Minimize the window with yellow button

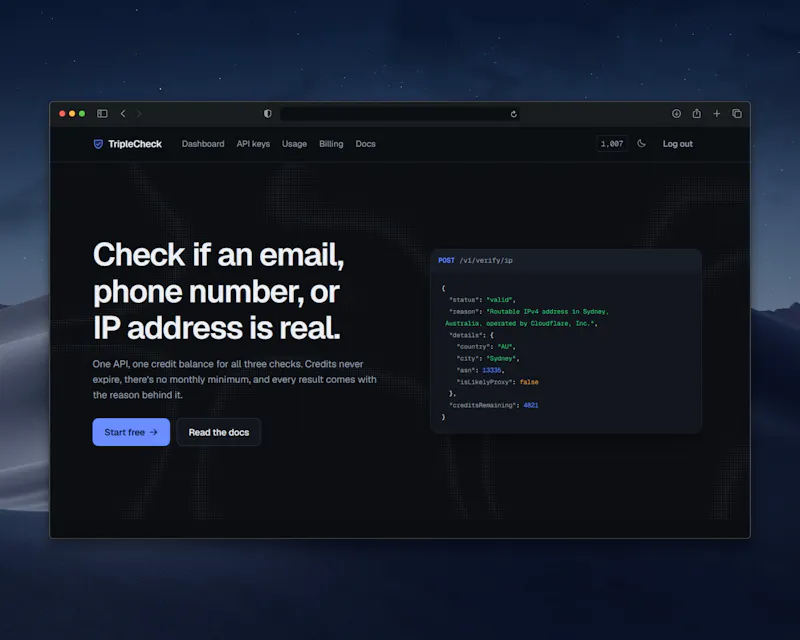point(72,113)
